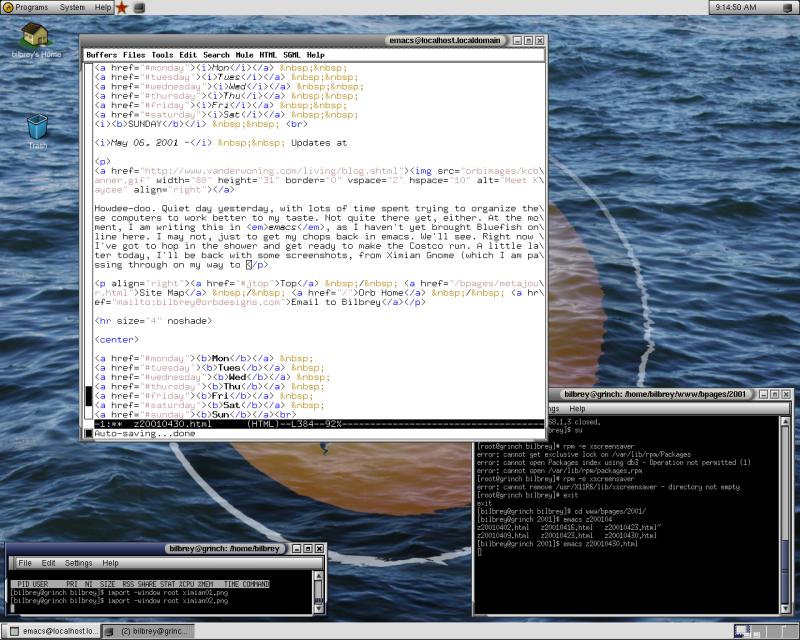This screenshot has width=800, height=640.
Task: Open the Buffers menu in emacs
Action: click(101, 55)
